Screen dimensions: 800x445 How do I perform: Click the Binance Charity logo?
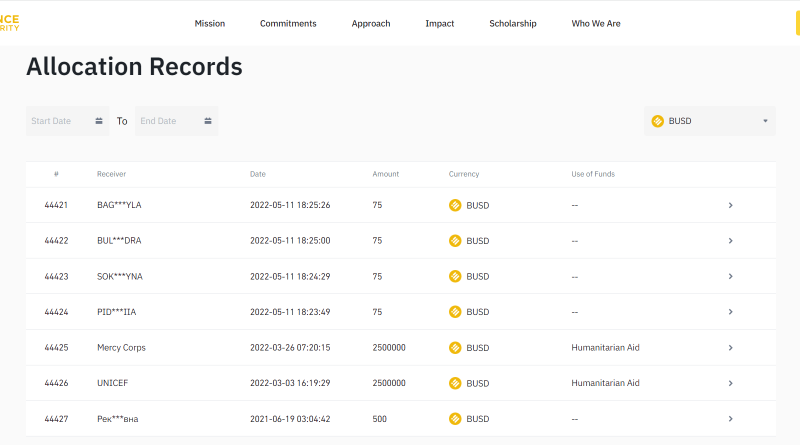(x=9, y=23)
